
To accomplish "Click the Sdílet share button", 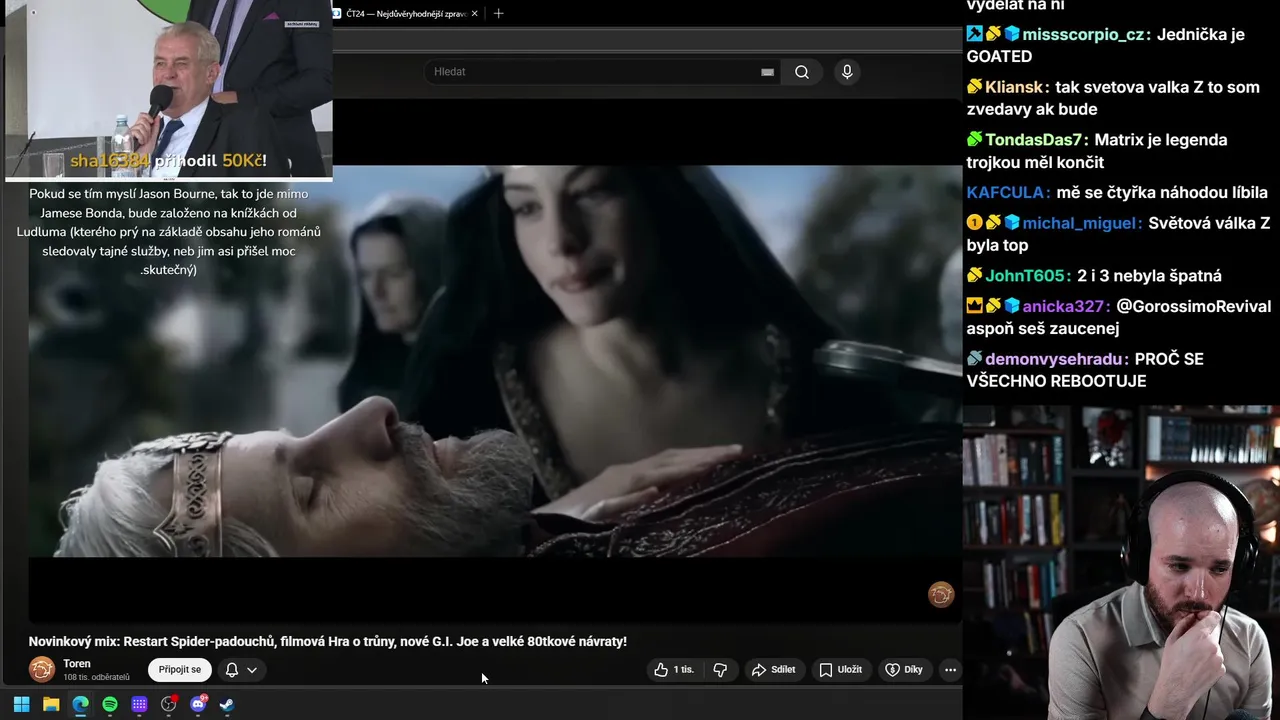I will click(773, 670).
